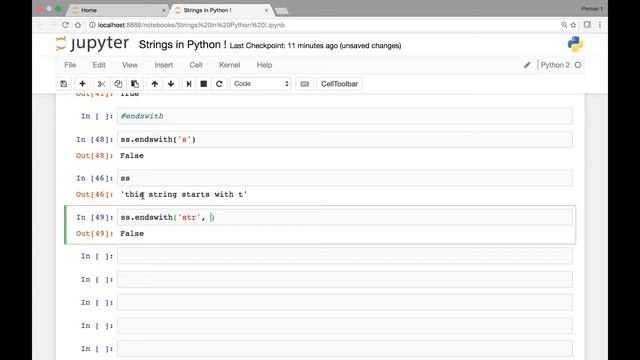The image size is (640, 360).
Task: Reload the page in browser
Action: coord(65,25)
